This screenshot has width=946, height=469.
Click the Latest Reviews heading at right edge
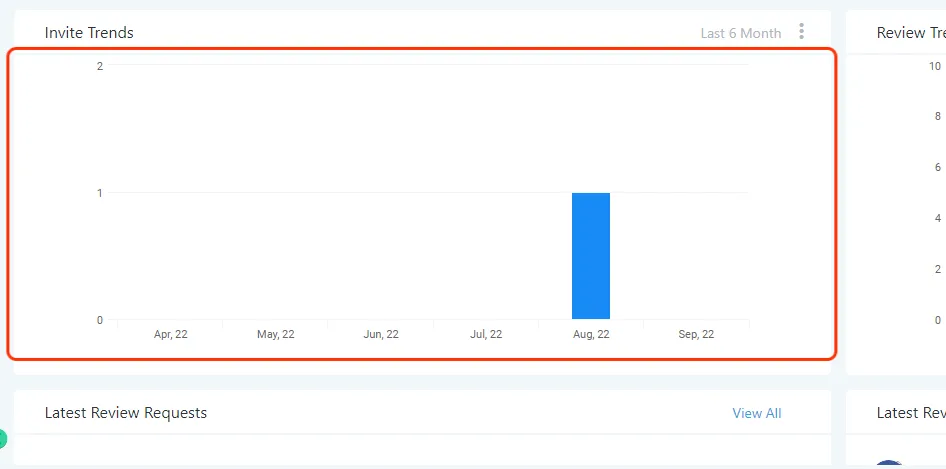pos(911,413)
